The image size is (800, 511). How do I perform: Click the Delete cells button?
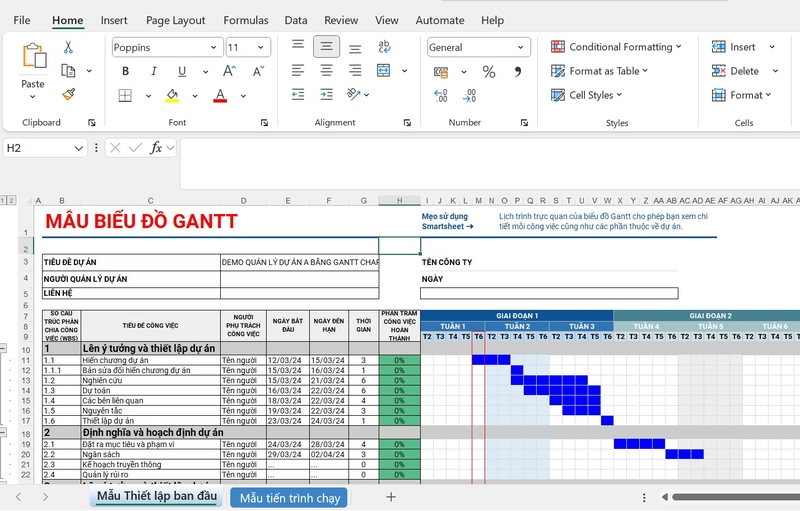(x=735, y=71)
